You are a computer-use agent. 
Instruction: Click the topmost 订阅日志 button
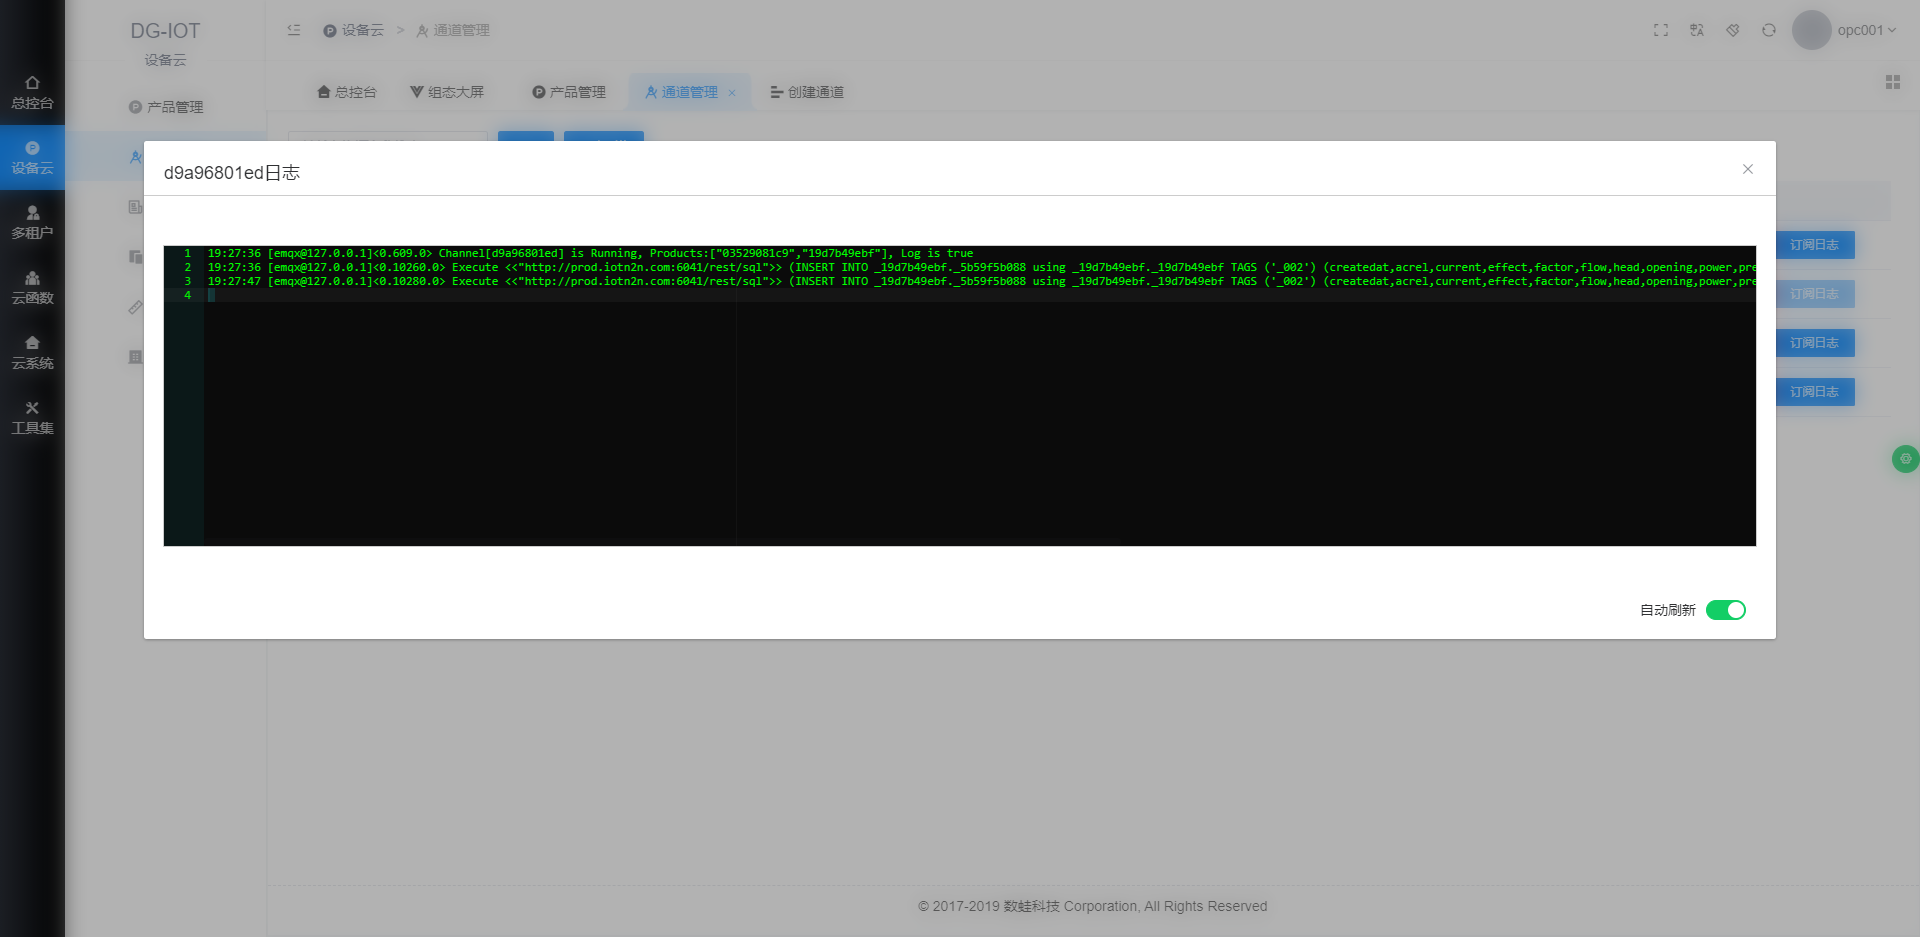coord(1814,245)
